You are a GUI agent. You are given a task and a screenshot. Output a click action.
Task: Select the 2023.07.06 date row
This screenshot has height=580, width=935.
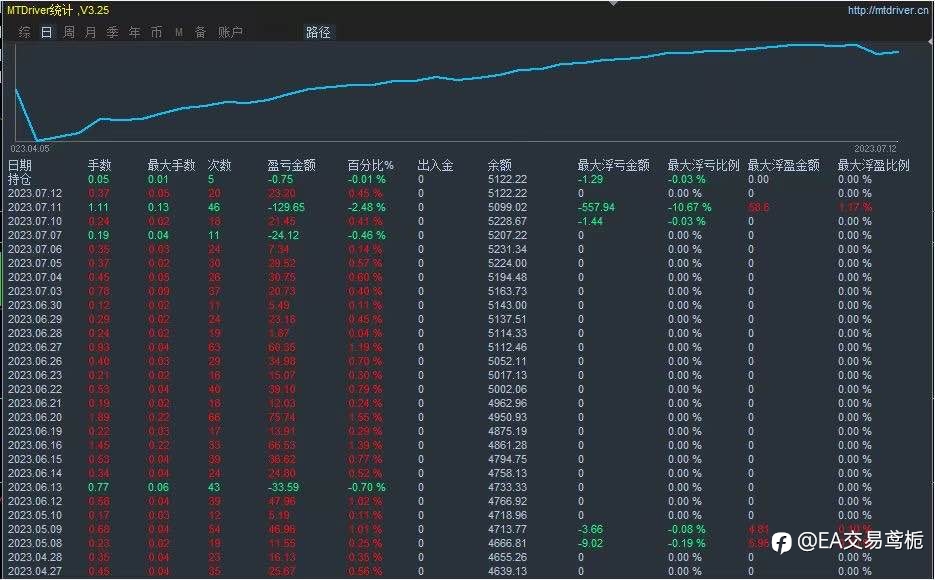tap(35, 249)
